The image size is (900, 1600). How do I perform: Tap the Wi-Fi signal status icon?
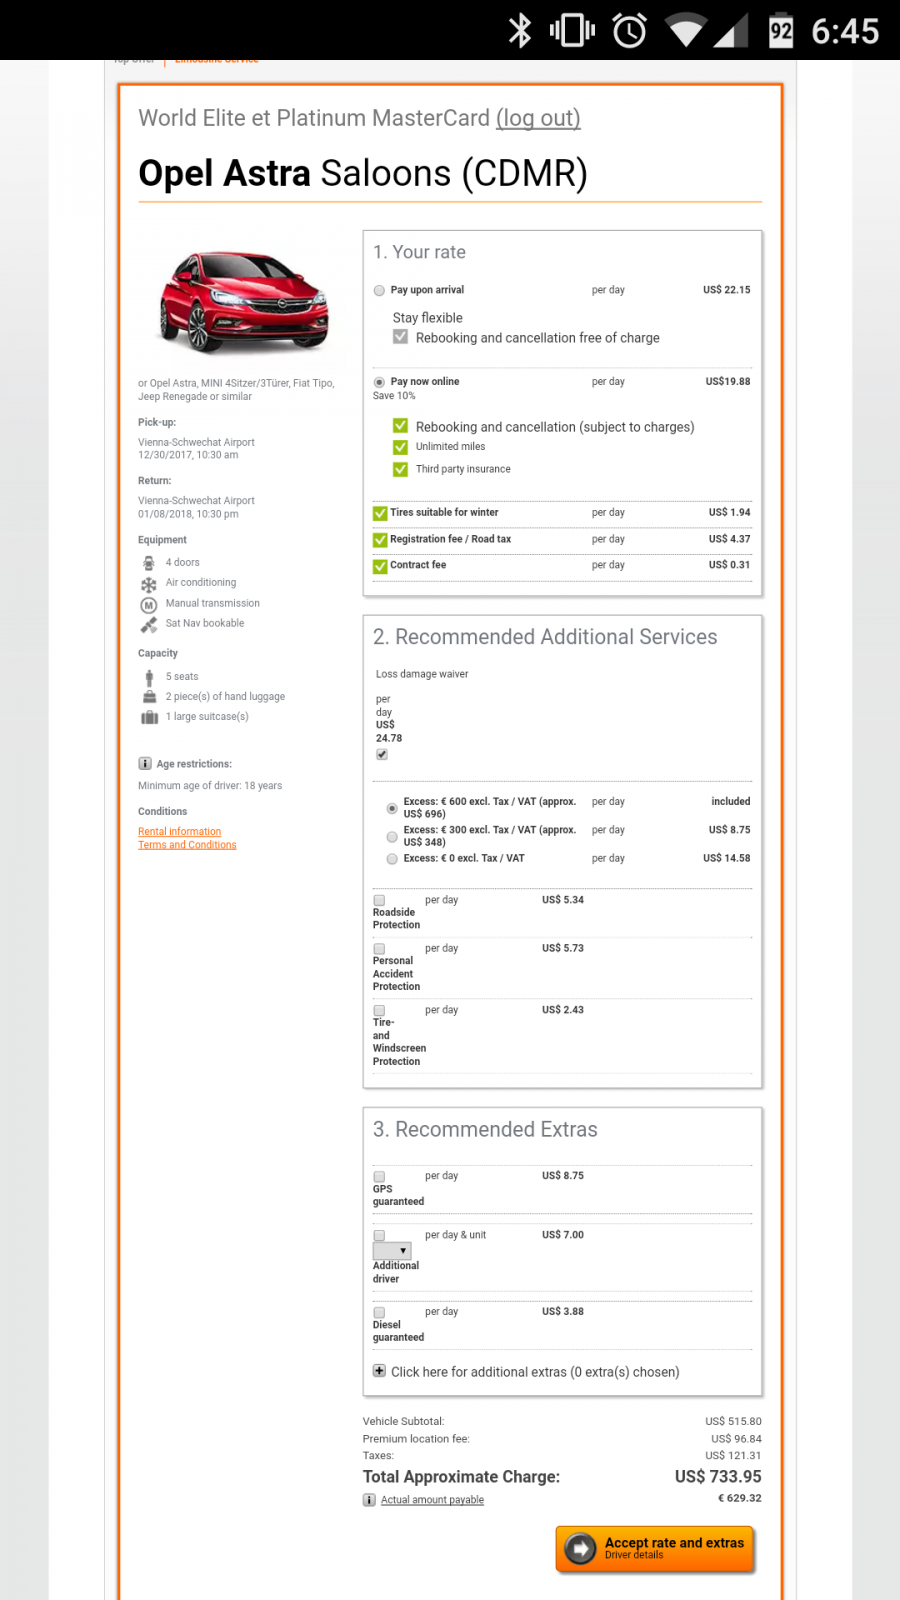[685, 31]
